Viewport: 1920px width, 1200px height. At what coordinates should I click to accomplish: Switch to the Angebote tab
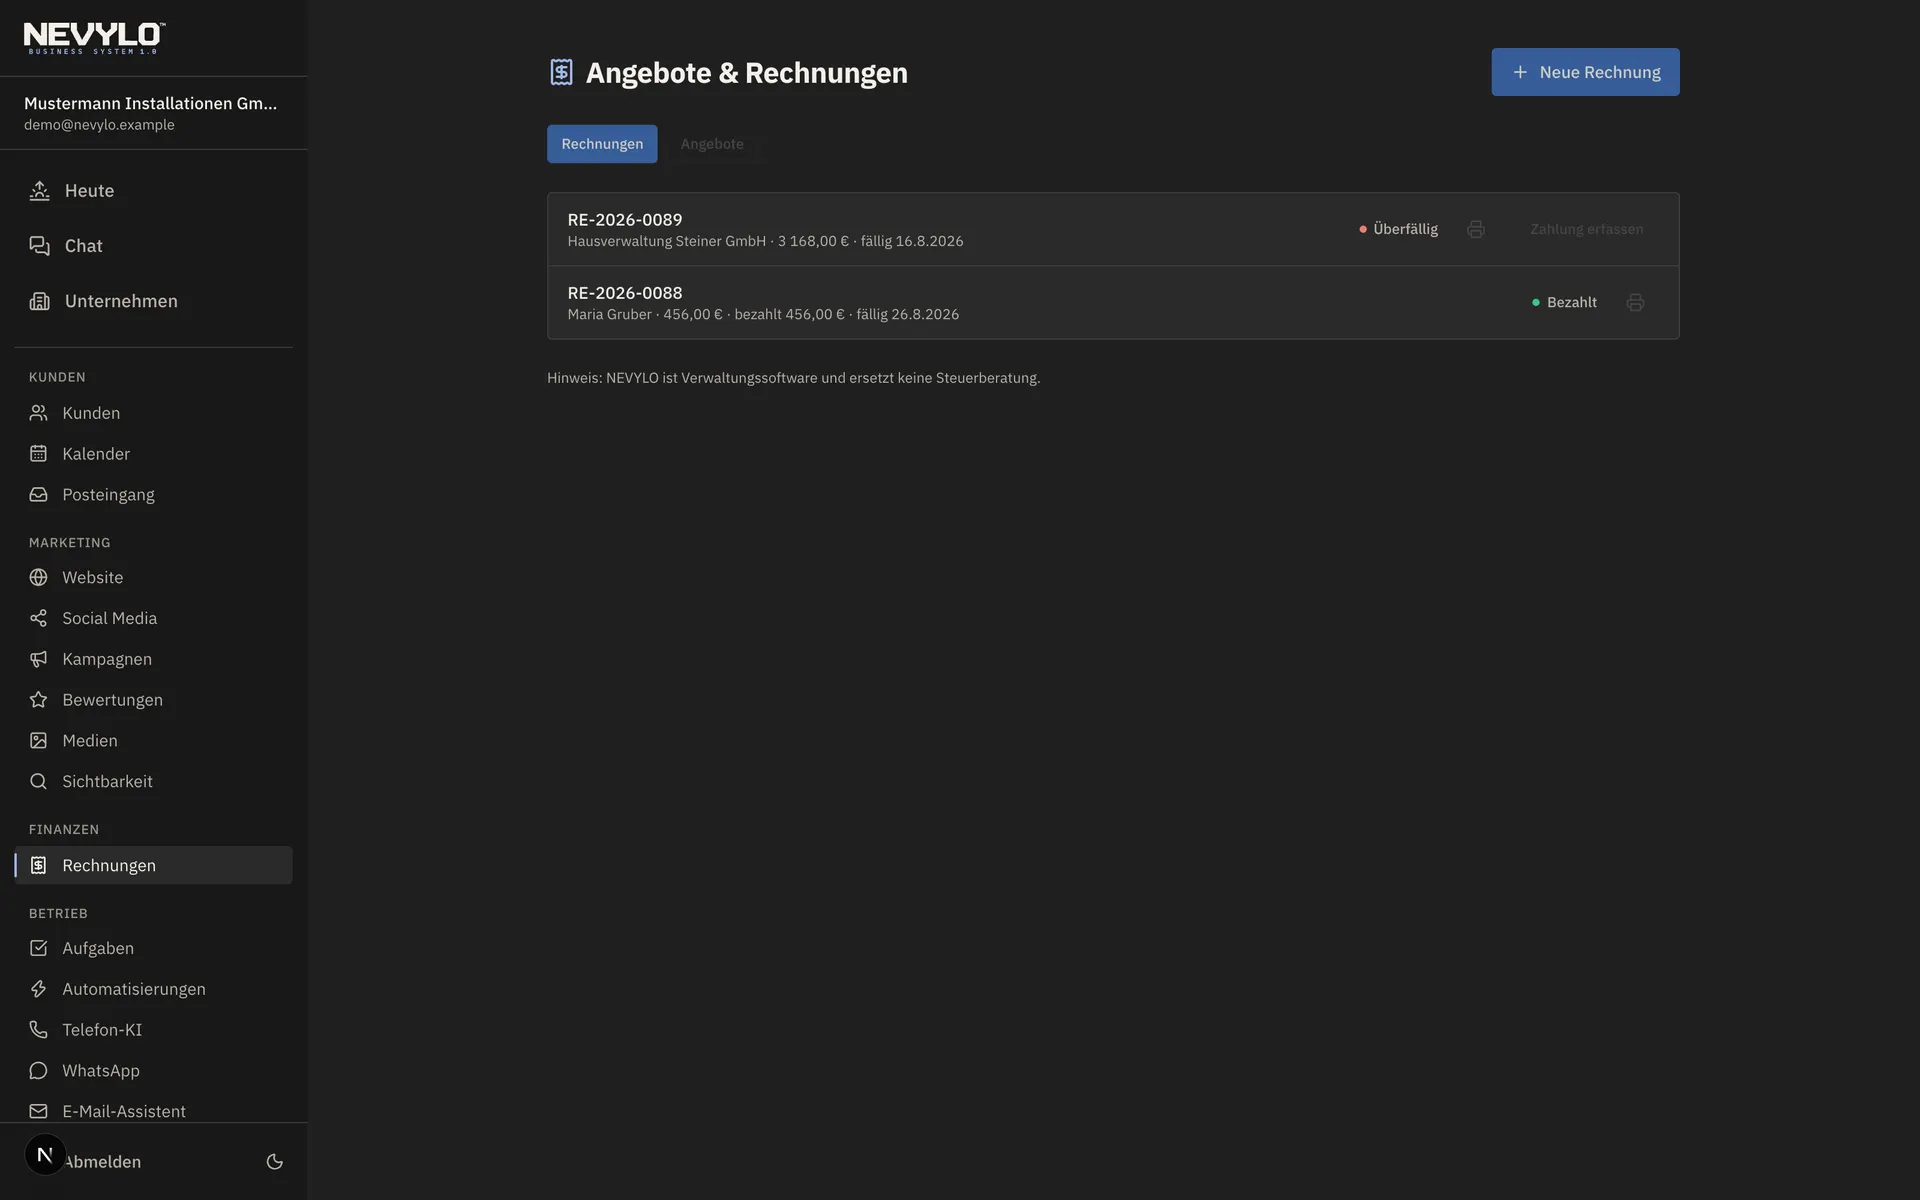(712, 144)
